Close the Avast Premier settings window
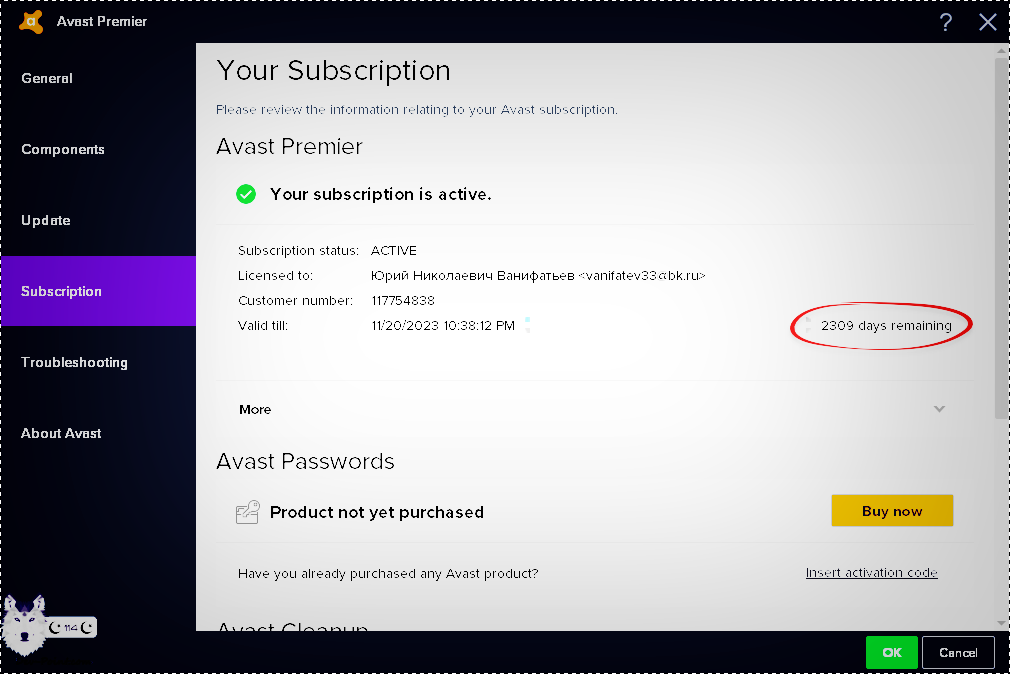This screenshot has width=1010, height=674. (988, 22)
